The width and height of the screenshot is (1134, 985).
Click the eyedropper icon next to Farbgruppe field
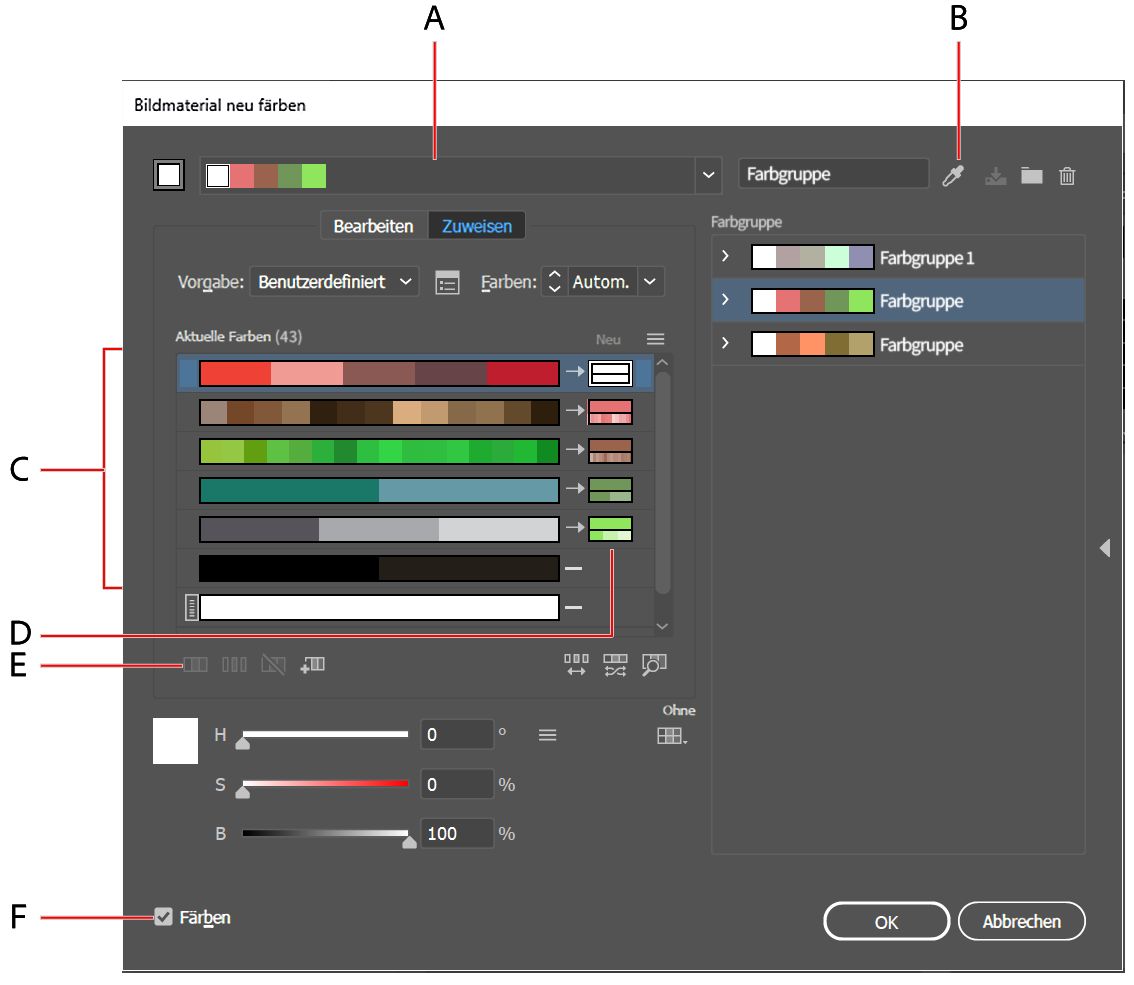tap(953, 176)
